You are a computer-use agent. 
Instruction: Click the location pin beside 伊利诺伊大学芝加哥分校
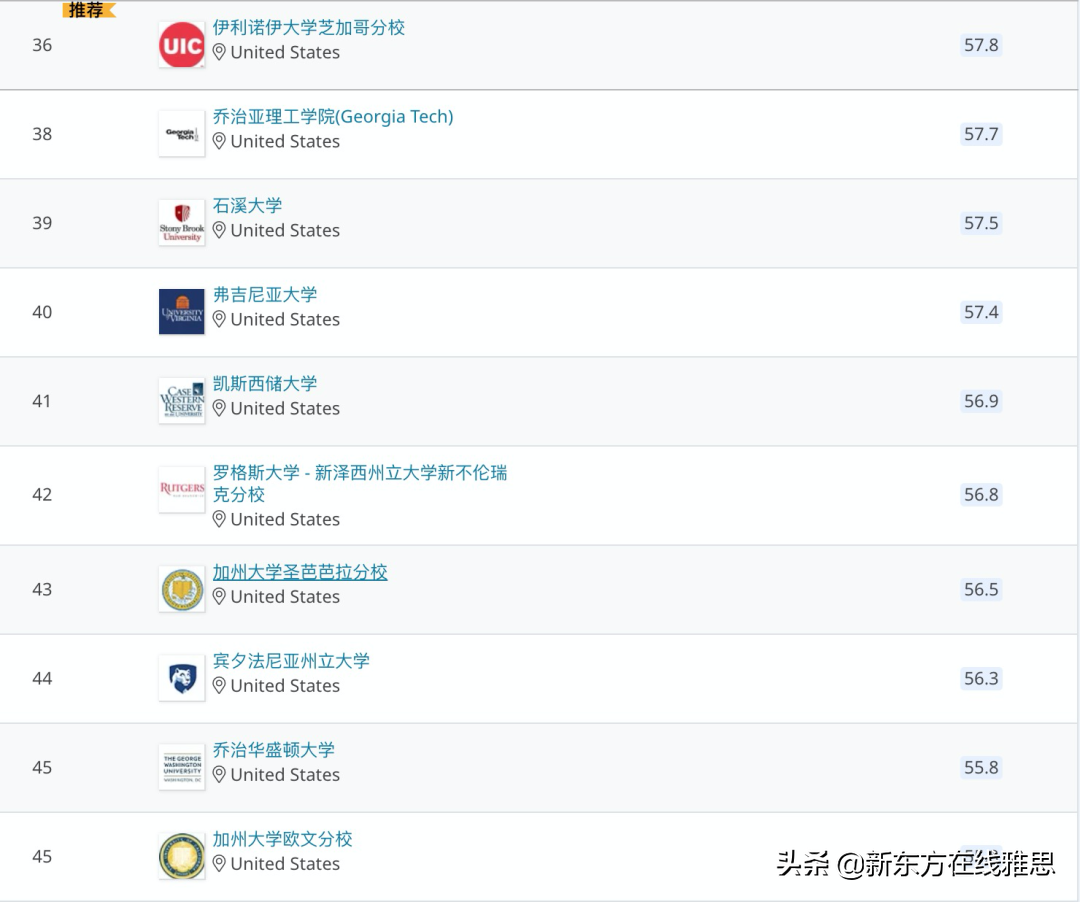coord(219,52)
